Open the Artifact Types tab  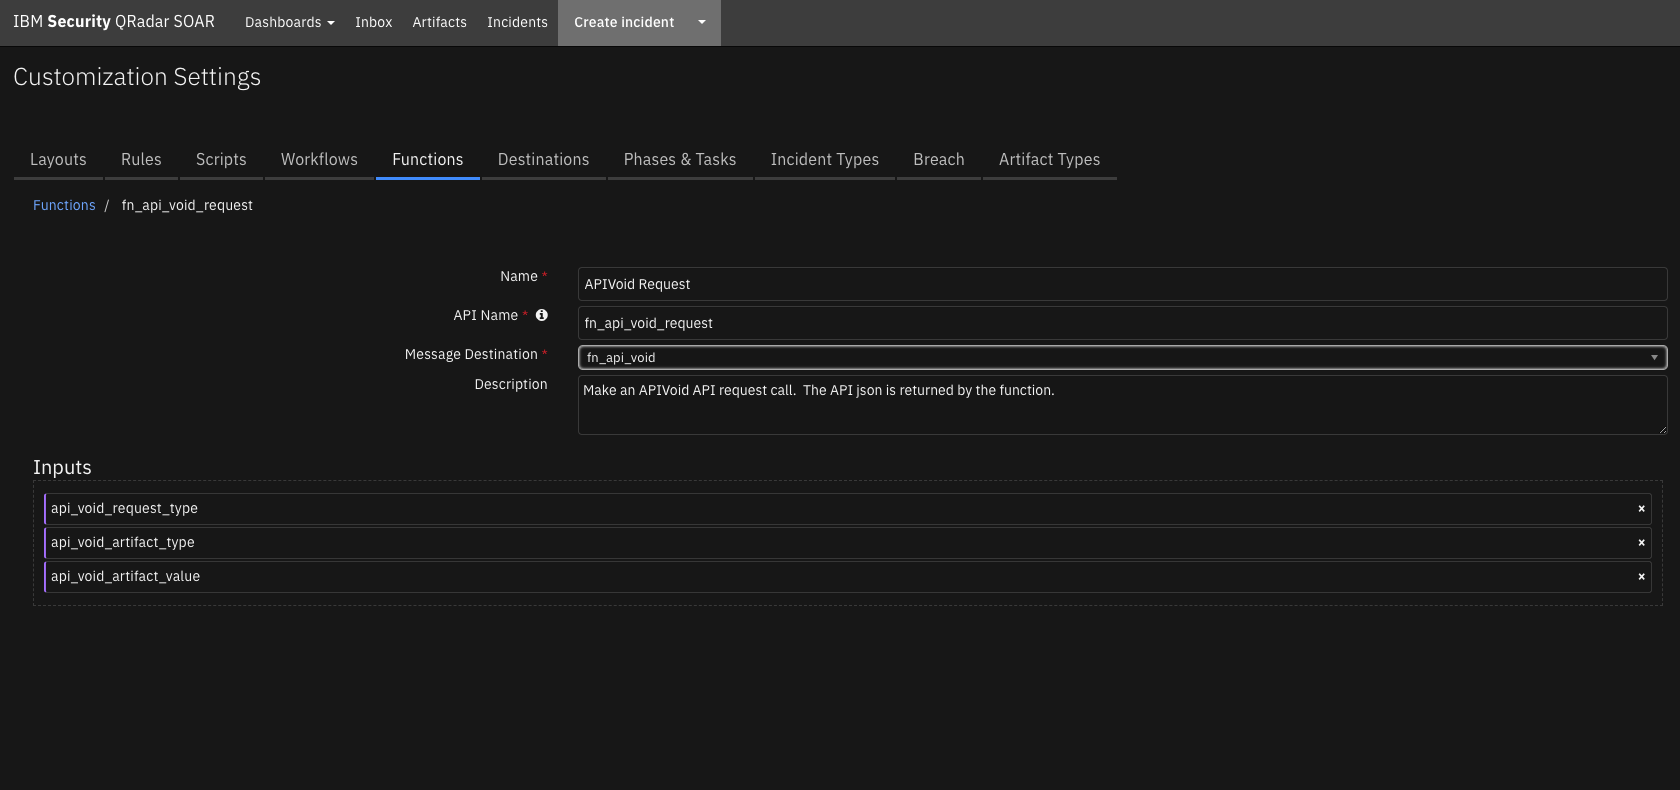(x=1049, y=160)
